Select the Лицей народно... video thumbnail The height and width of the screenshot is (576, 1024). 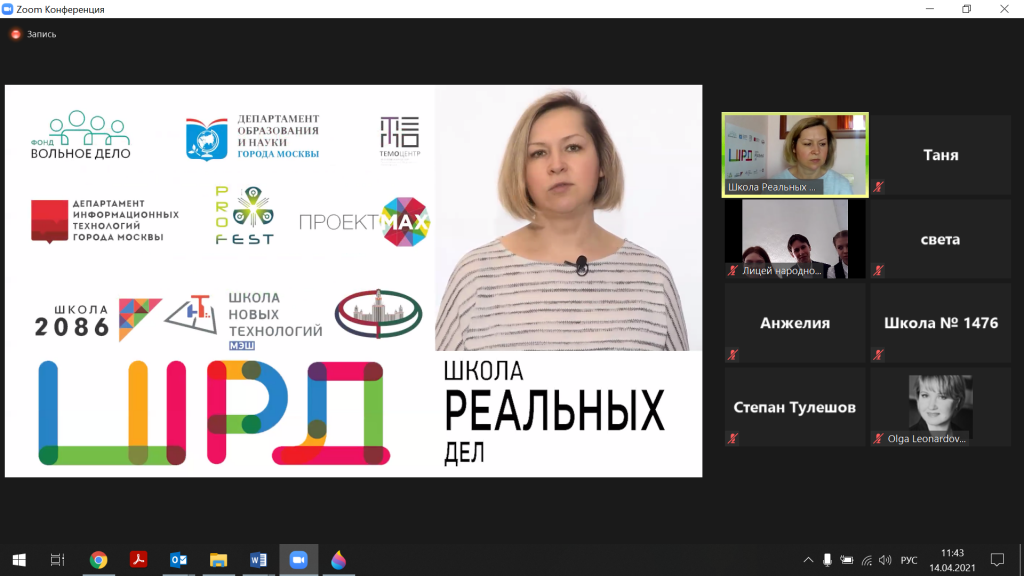[x=795, y=238]
